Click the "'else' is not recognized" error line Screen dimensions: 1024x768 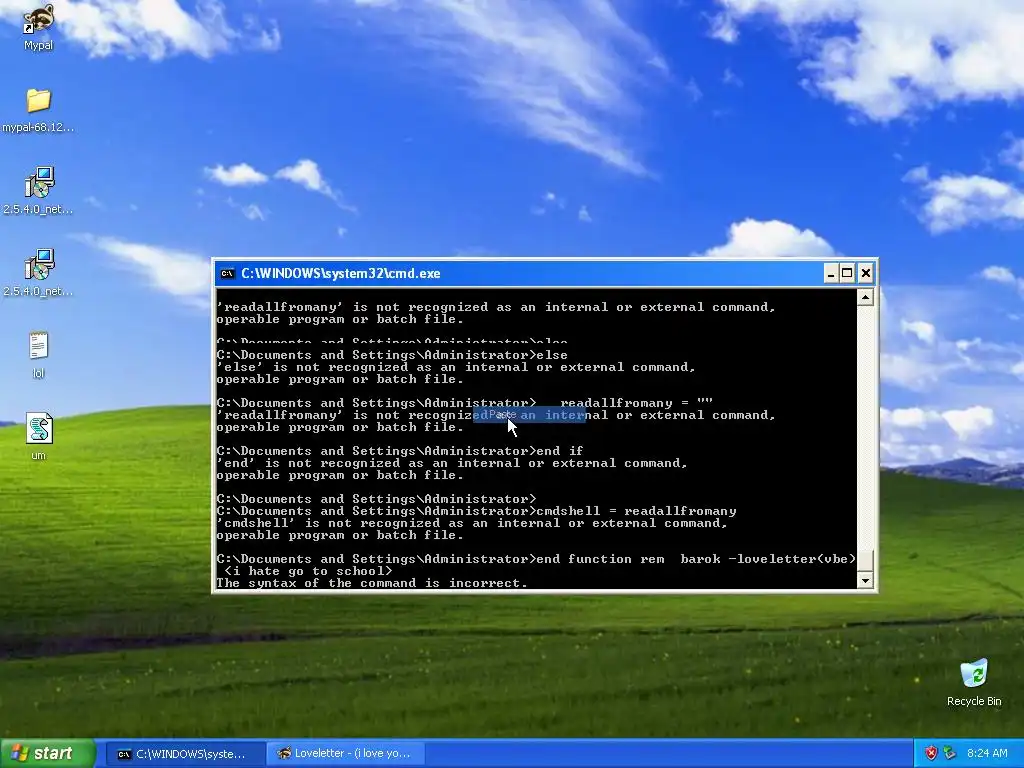(456, 367)
